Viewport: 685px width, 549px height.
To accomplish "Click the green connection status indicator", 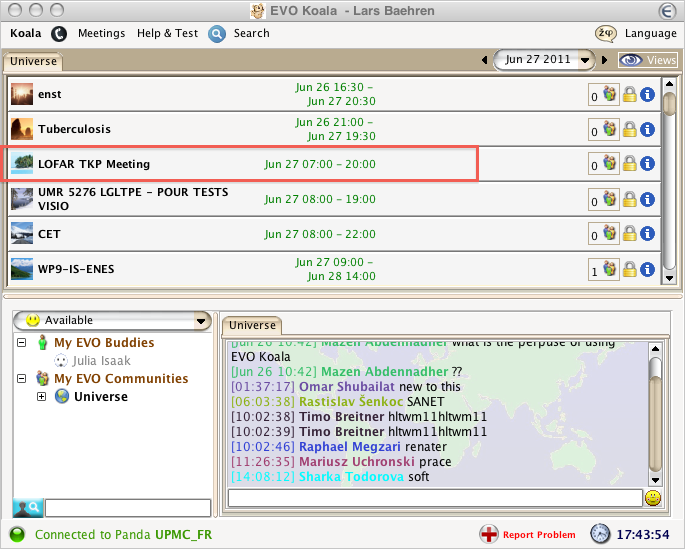I will [x=18, y=535].
